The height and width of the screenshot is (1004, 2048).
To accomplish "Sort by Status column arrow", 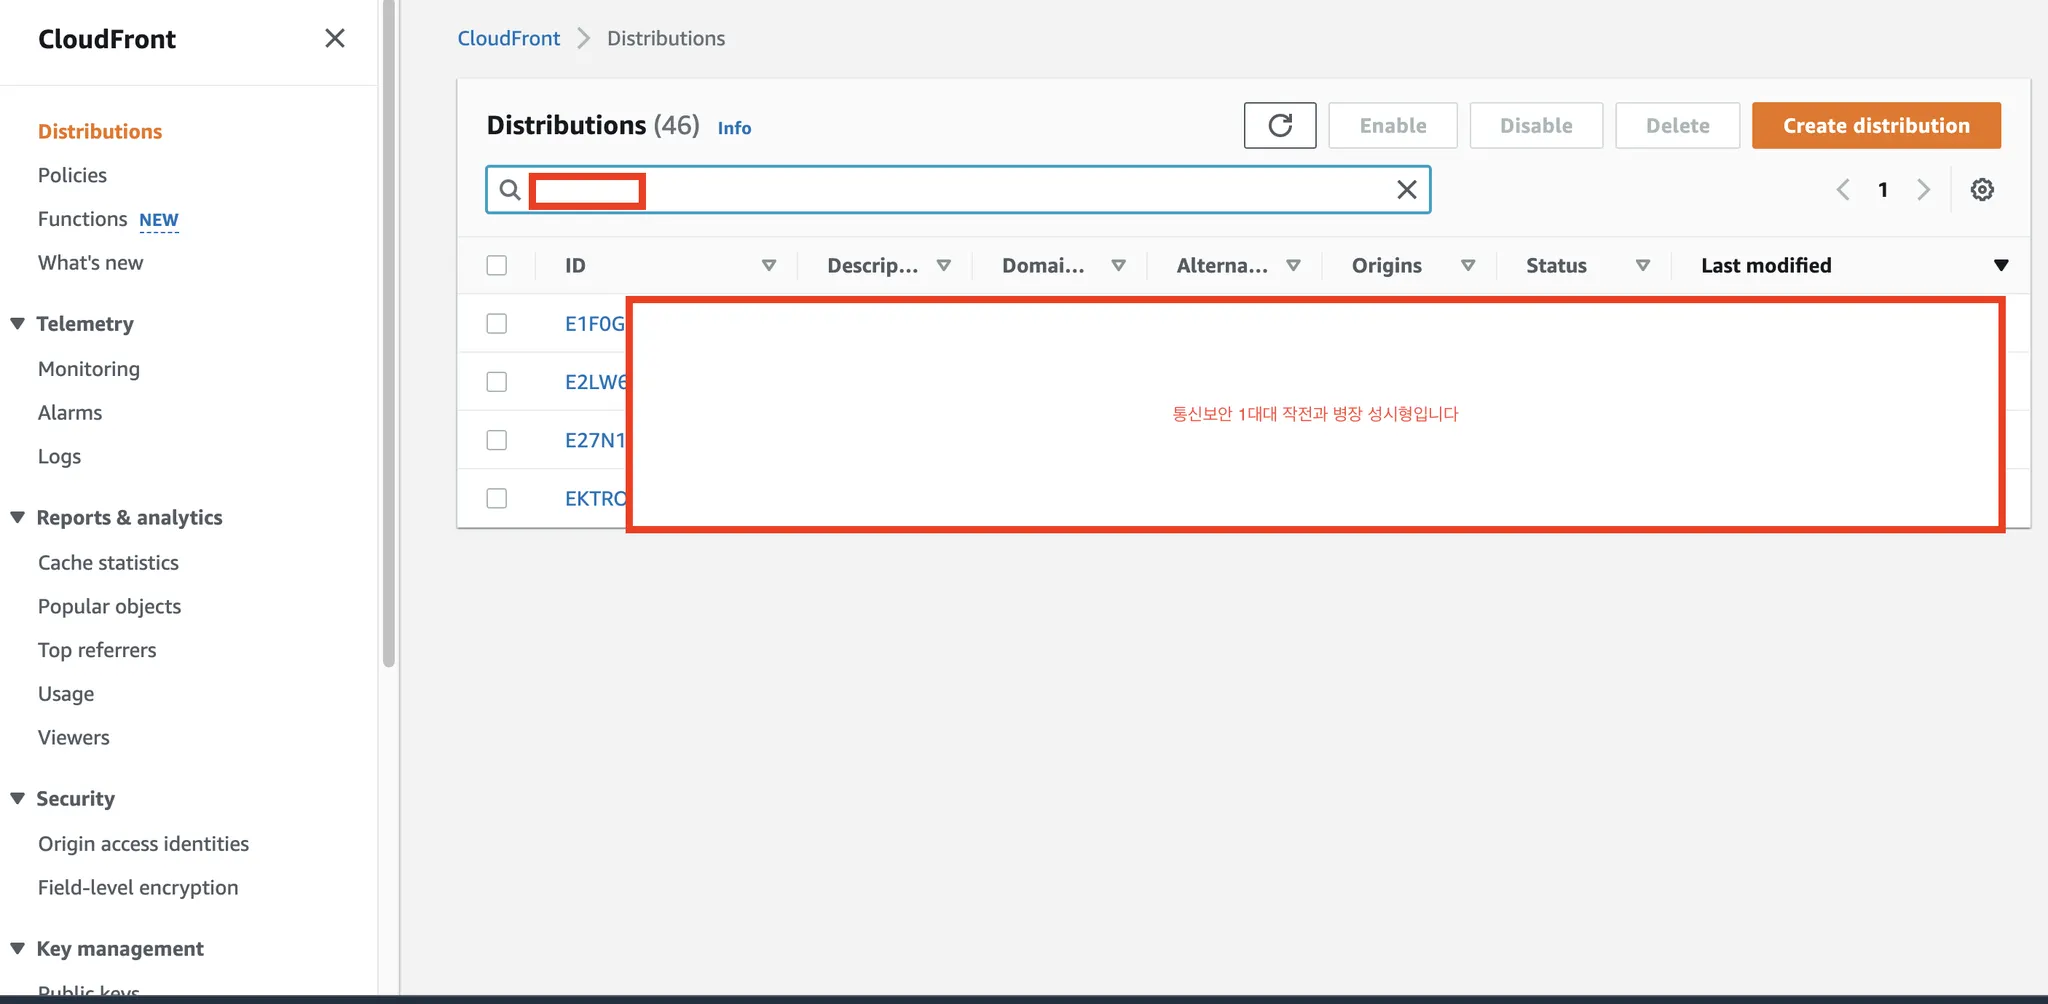I will [x=1642, y=265].
